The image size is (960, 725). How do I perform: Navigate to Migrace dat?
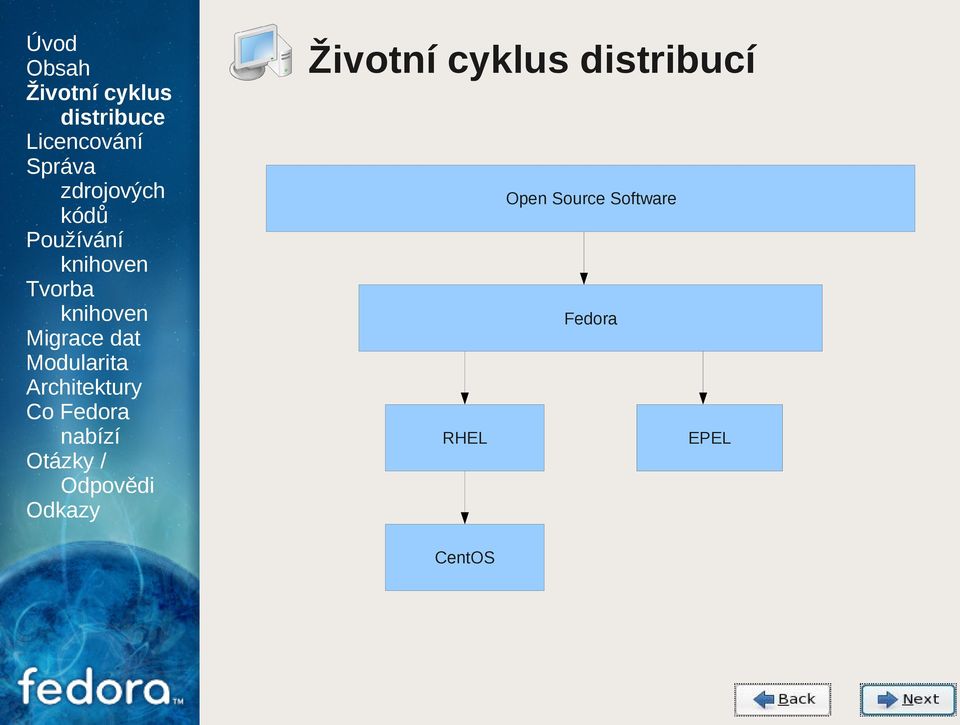coord(83,338)
